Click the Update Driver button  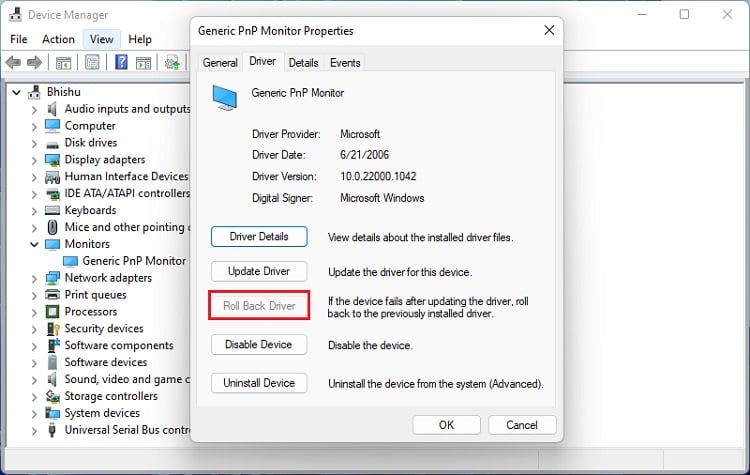[259, 271]
